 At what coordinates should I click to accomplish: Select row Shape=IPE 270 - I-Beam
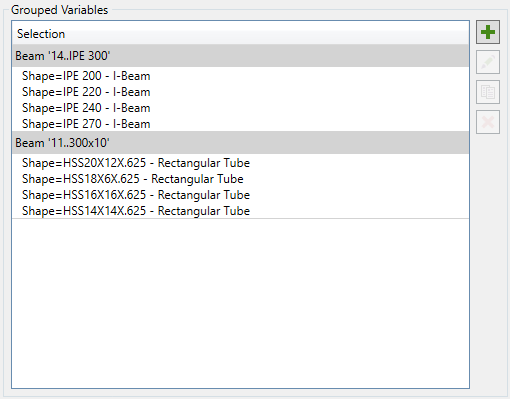(x=240, y=124)
